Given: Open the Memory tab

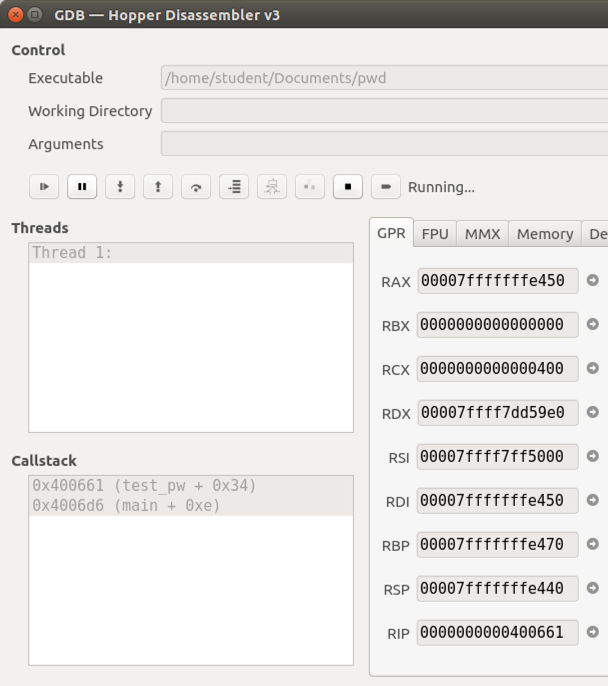Looking at the screenshot, I should (x=544, y=234).
